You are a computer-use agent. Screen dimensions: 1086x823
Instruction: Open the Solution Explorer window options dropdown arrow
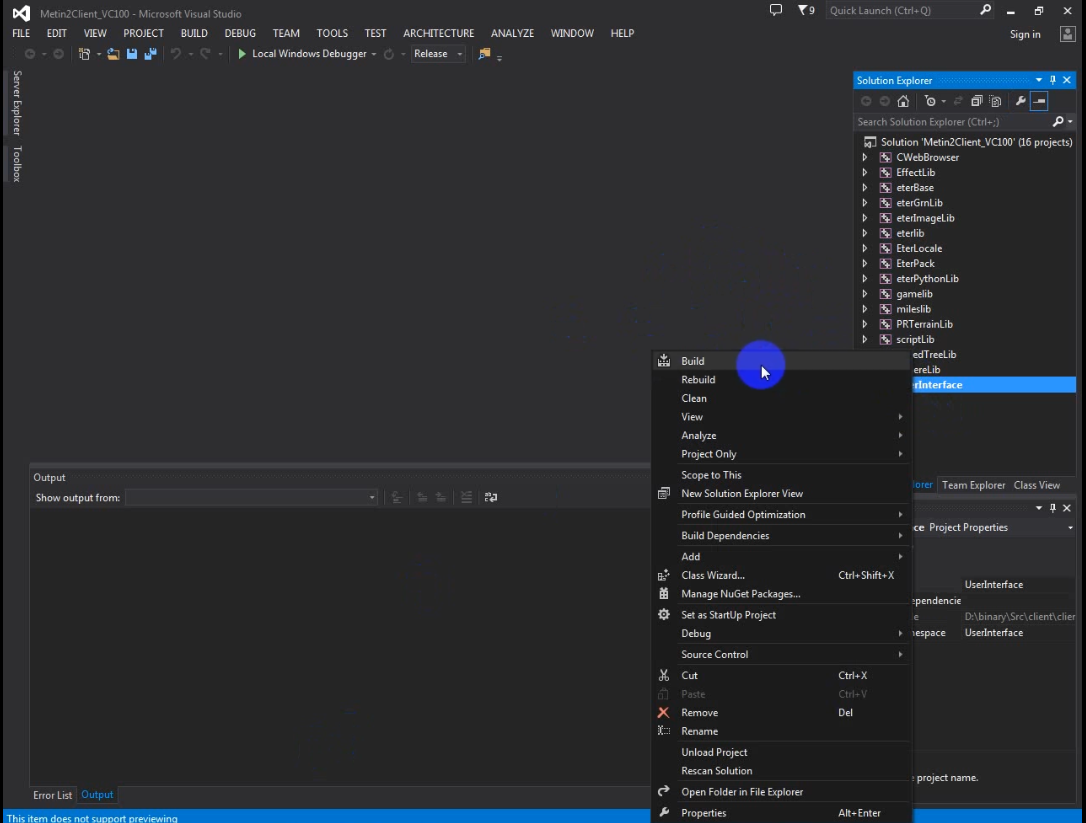[x=1039, y=80]
